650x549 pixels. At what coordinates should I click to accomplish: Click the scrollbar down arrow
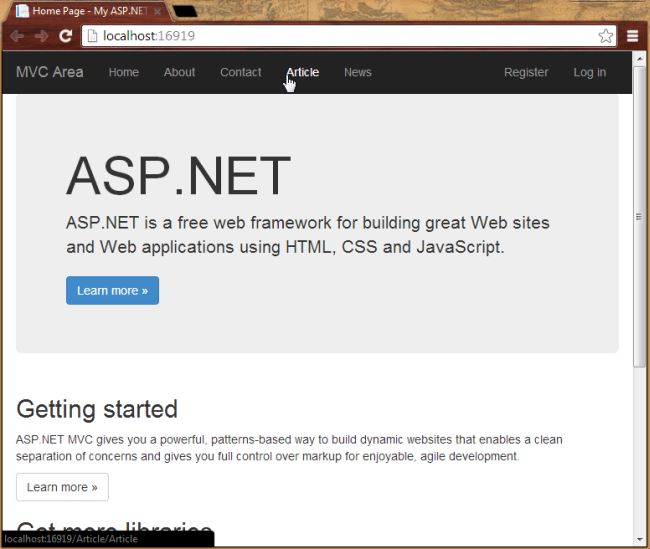pyautogui.click(x=640, y=539)
